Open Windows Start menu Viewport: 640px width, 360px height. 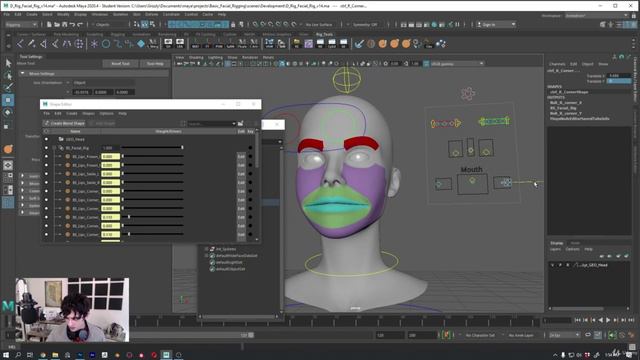click(x=6, y=355)
